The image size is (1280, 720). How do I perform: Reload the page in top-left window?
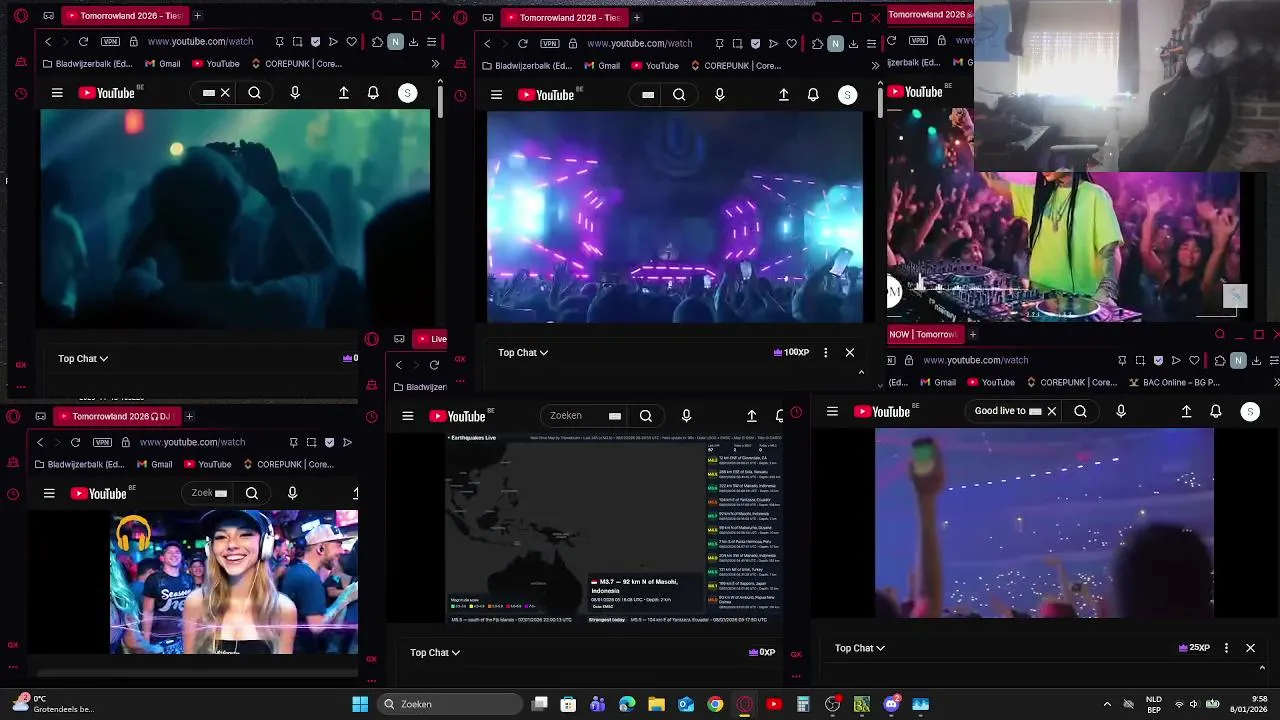pyautogui.click(x=84, y=42)
